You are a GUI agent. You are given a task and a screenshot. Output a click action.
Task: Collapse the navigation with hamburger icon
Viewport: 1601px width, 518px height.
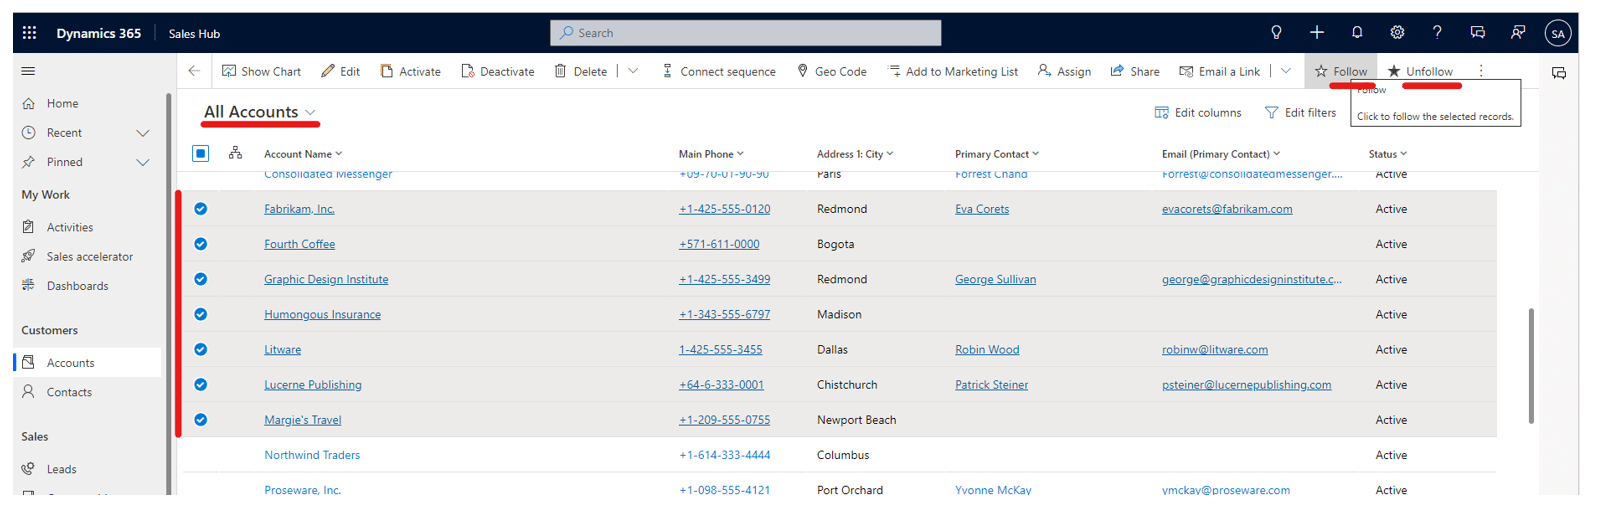pos(28,71)
